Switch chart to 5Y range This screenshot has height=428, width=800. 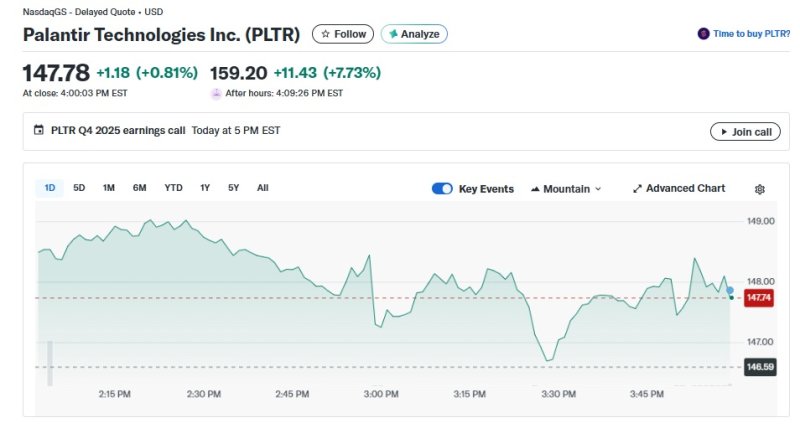pyautogui.click(x=233, y=187)
